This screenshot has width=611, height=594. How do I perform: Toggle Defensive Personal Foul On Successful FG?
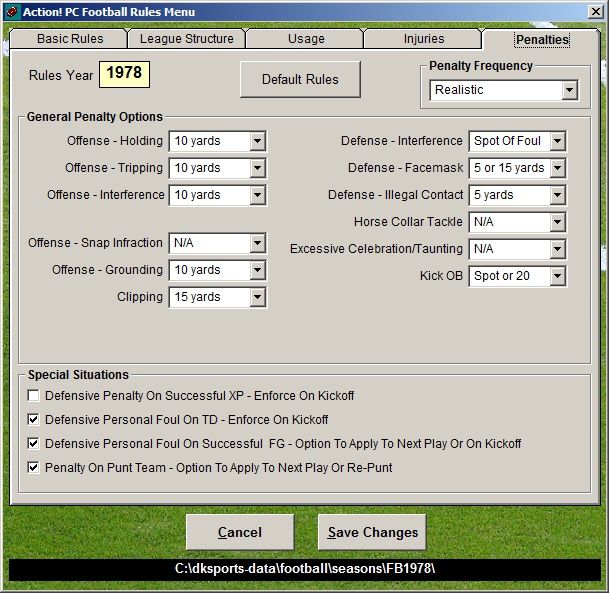point(34,443)
